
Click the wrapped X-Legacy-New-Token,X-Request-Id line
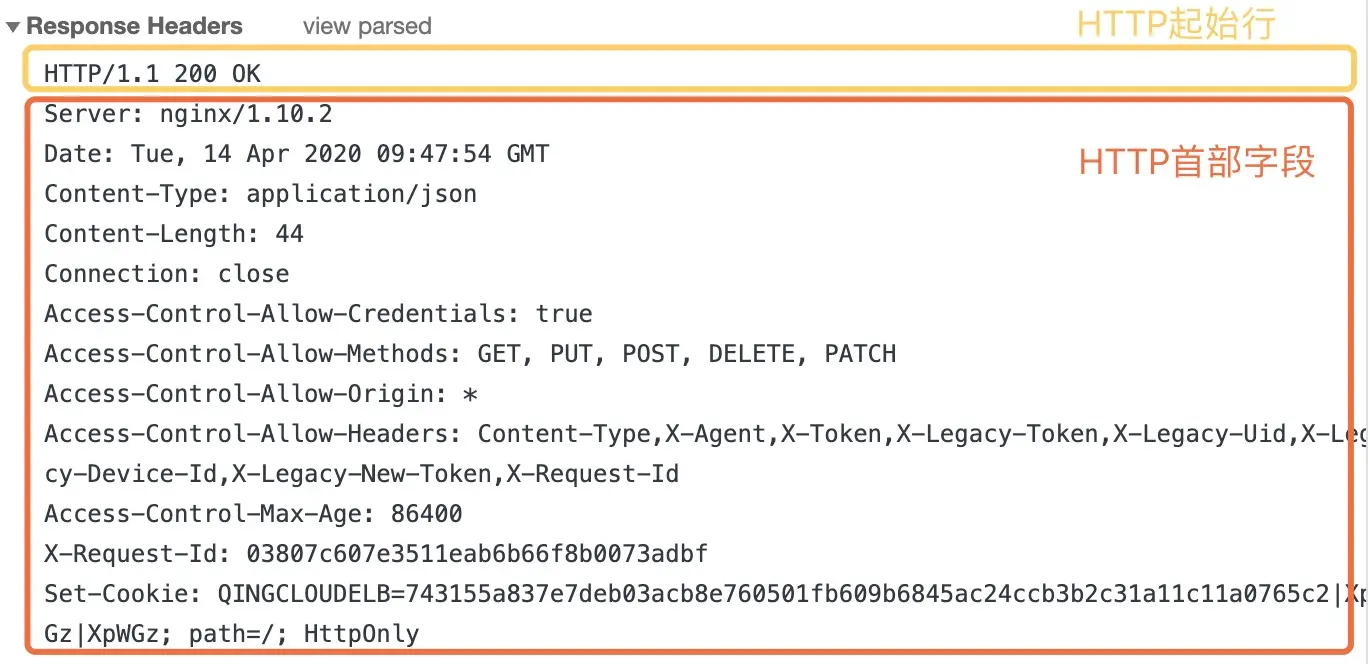coord(362,474)
